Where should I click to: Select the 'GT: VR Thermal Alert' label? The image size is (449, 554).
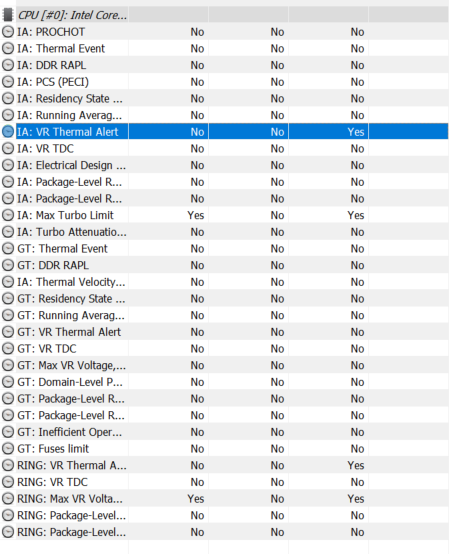(x=69, y=332)
